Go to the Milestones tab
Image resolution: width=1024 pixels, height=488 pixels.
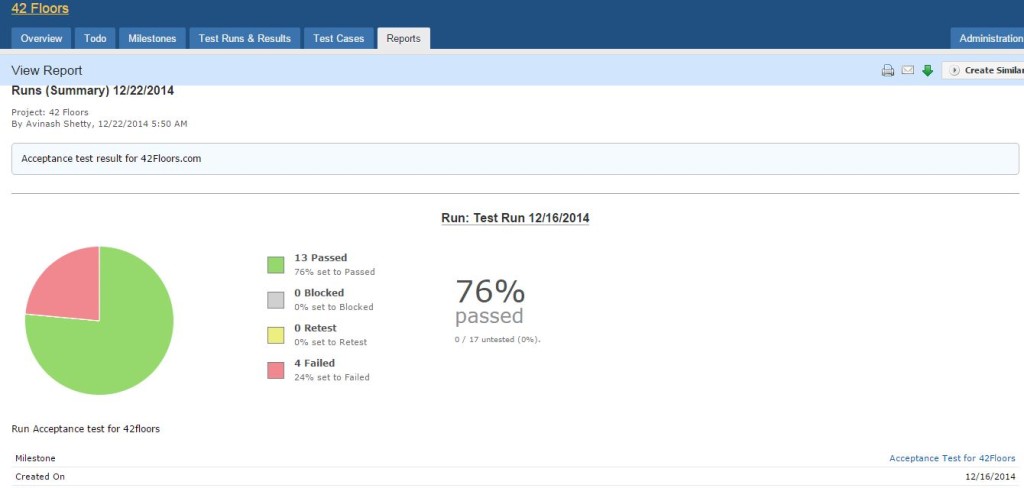coord(152,39)
